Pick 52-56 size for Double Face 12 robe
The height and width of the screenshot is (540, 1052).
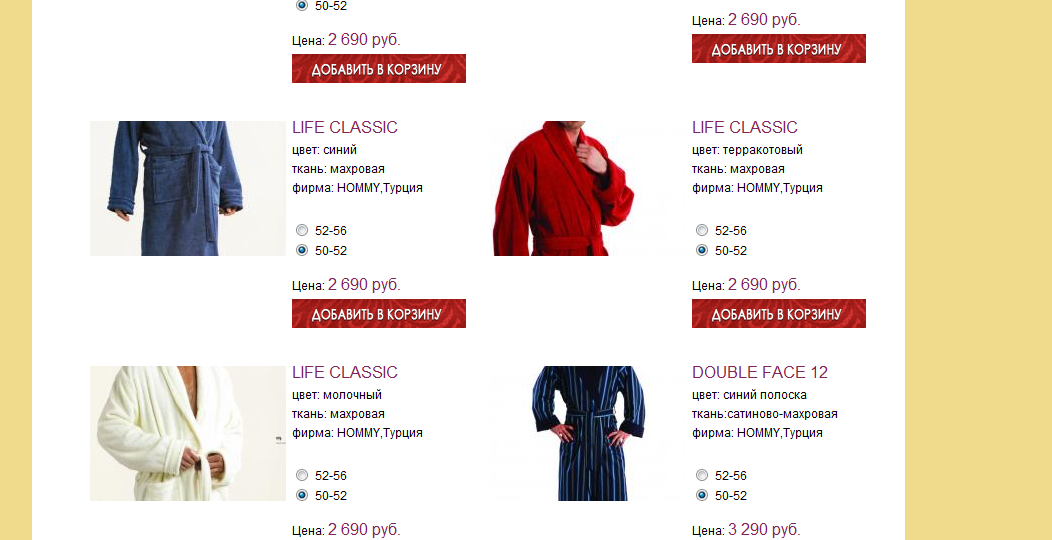click(x=702, y=475)
